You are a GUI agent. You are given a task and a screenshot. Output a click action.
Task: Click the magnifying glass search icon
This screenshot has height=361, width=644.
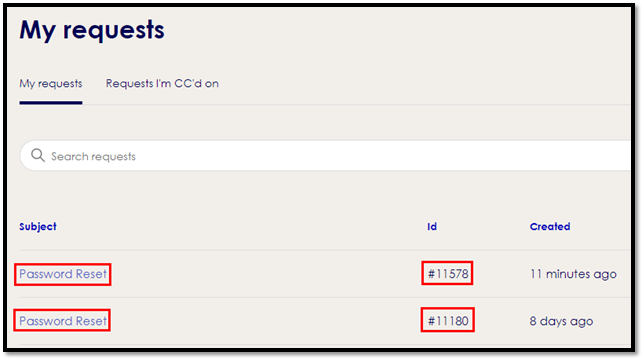point(38,156)
